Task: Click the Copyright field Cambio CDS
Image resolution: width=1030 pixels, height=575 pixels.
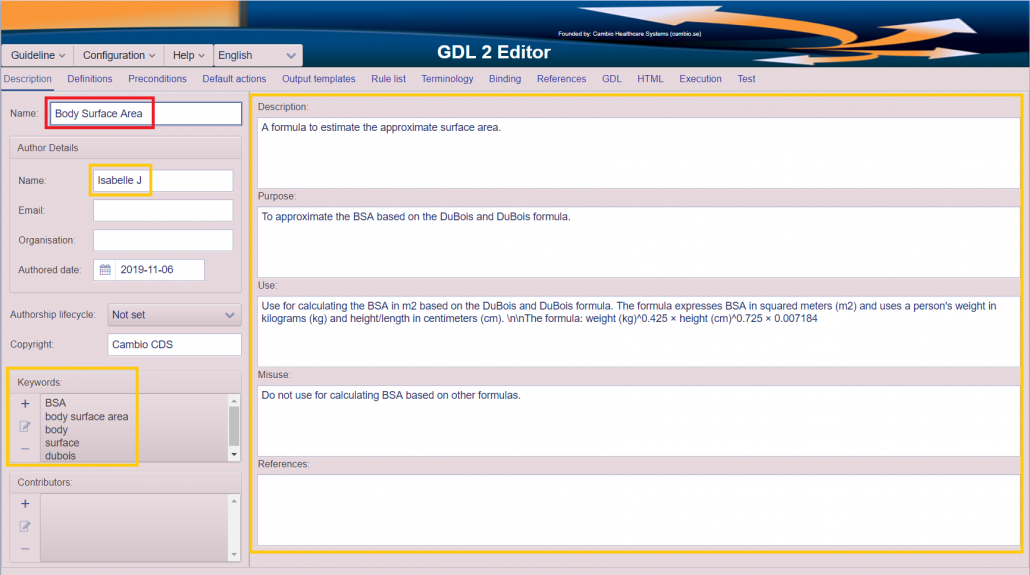Action: (x=174, y=344)
